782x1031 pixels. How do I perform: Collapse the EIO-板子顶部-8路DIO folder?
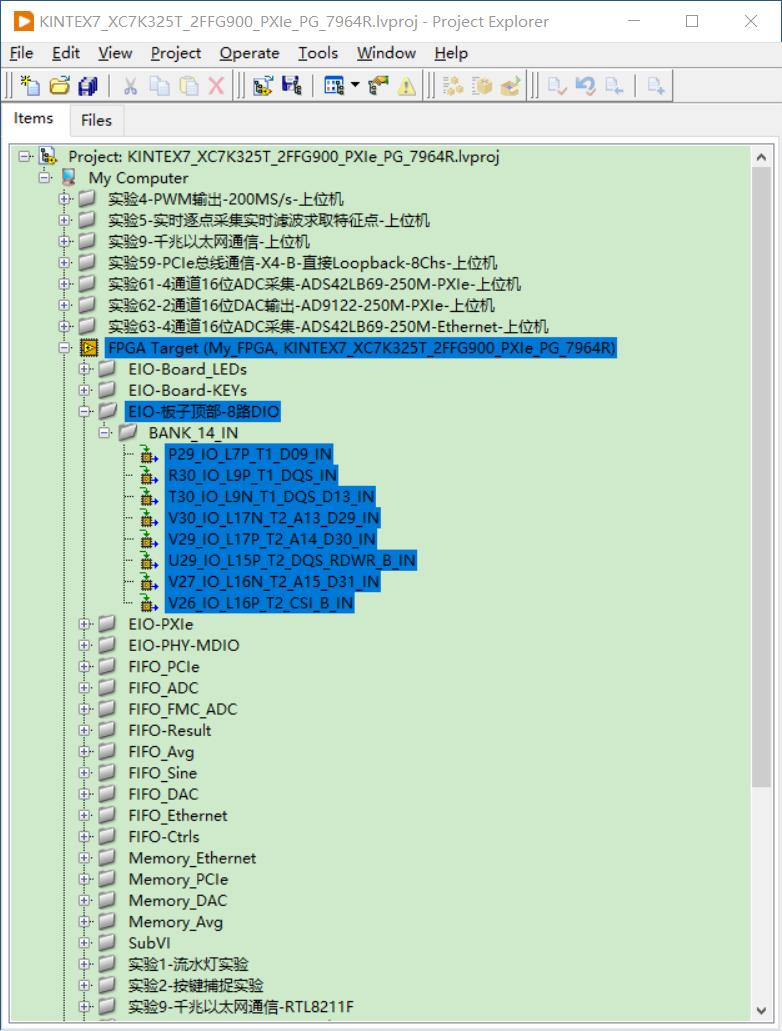click(84, 412)
